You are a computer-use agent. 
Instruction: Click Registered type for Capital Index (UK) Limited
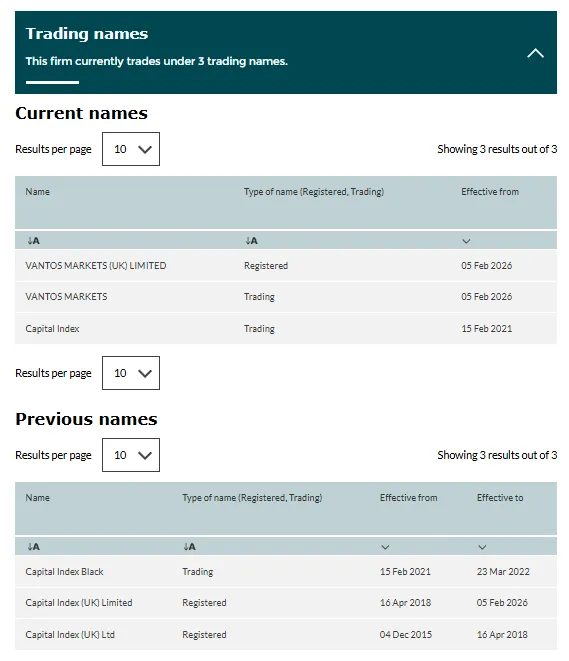[204, 603]
